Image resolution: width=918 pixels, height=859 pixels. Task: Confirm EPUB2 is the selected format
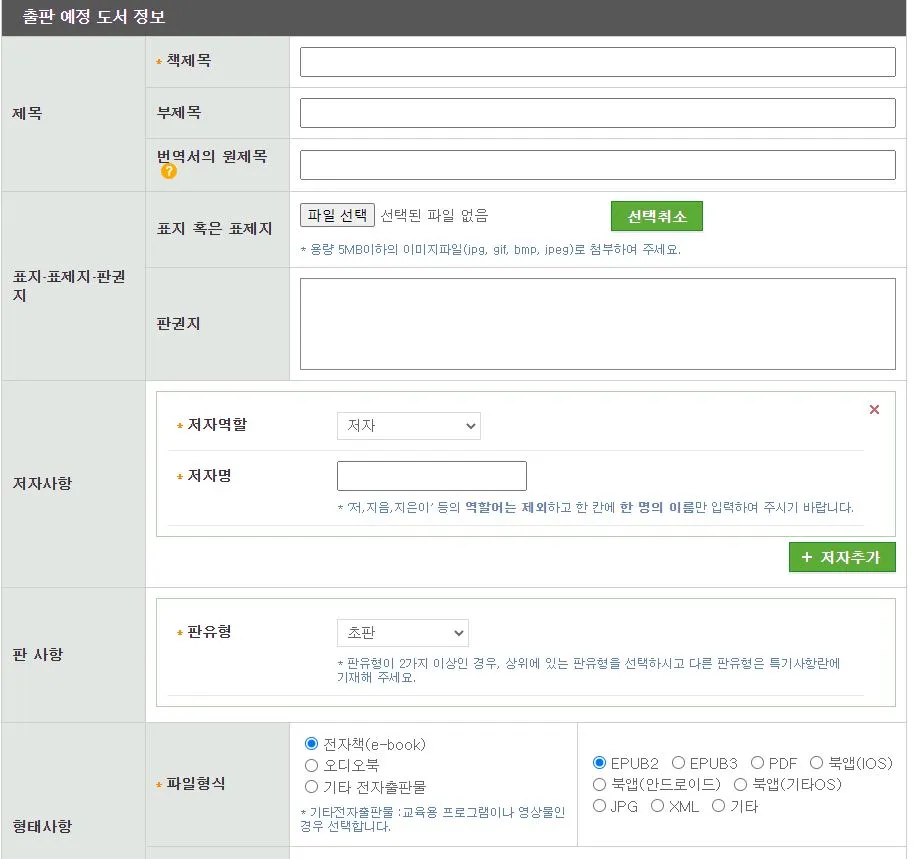[x=598, y=763]
